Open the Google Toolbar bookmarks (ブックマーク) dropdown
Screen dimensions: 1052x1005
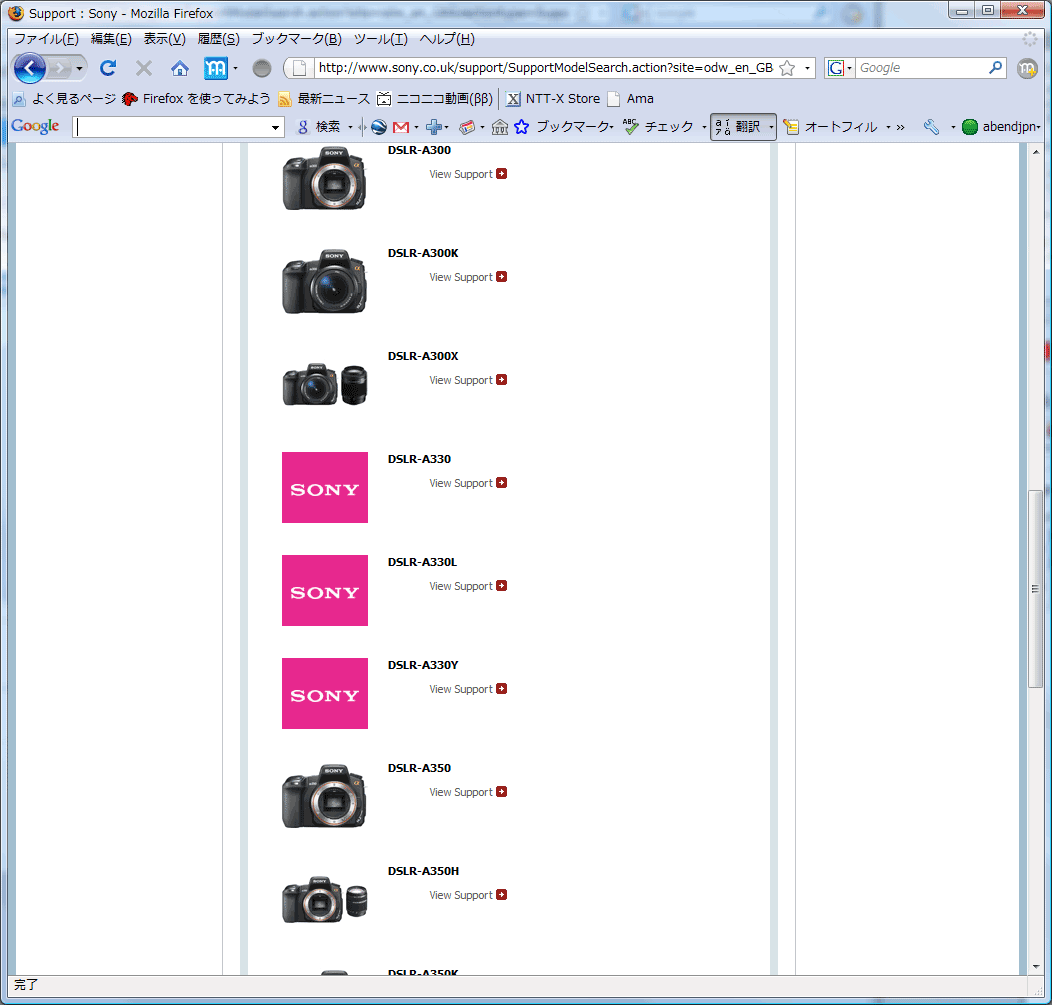click(x=574, y=126)
